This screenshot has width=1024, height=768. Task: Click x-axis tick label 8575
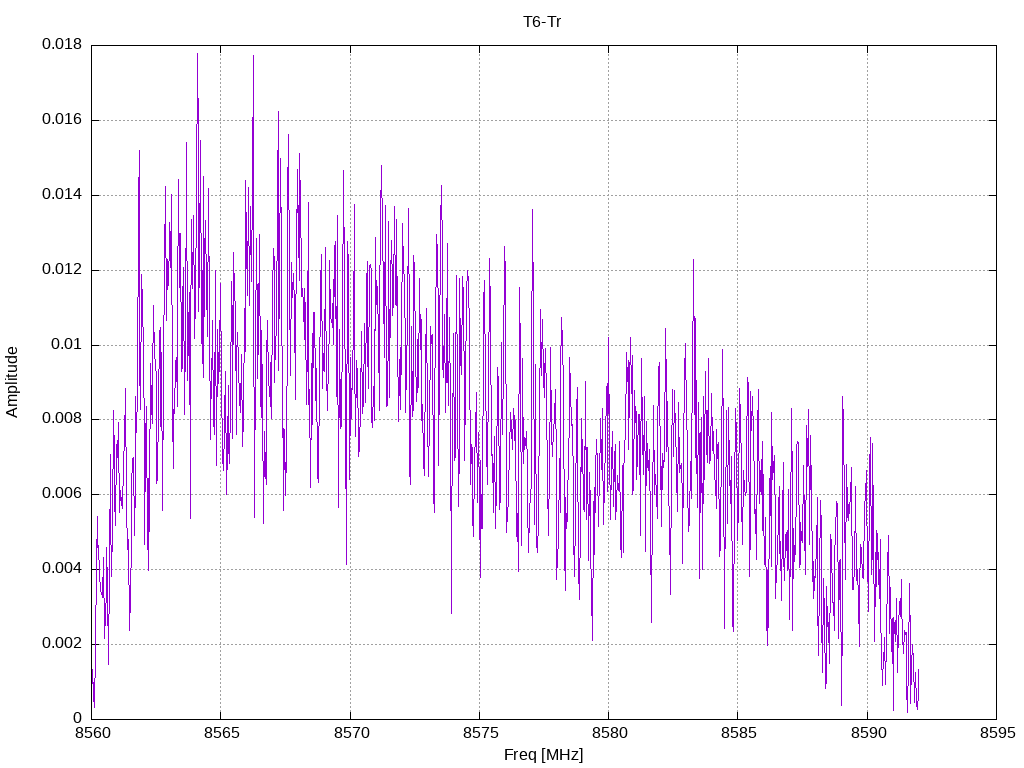tap(480, 733)
